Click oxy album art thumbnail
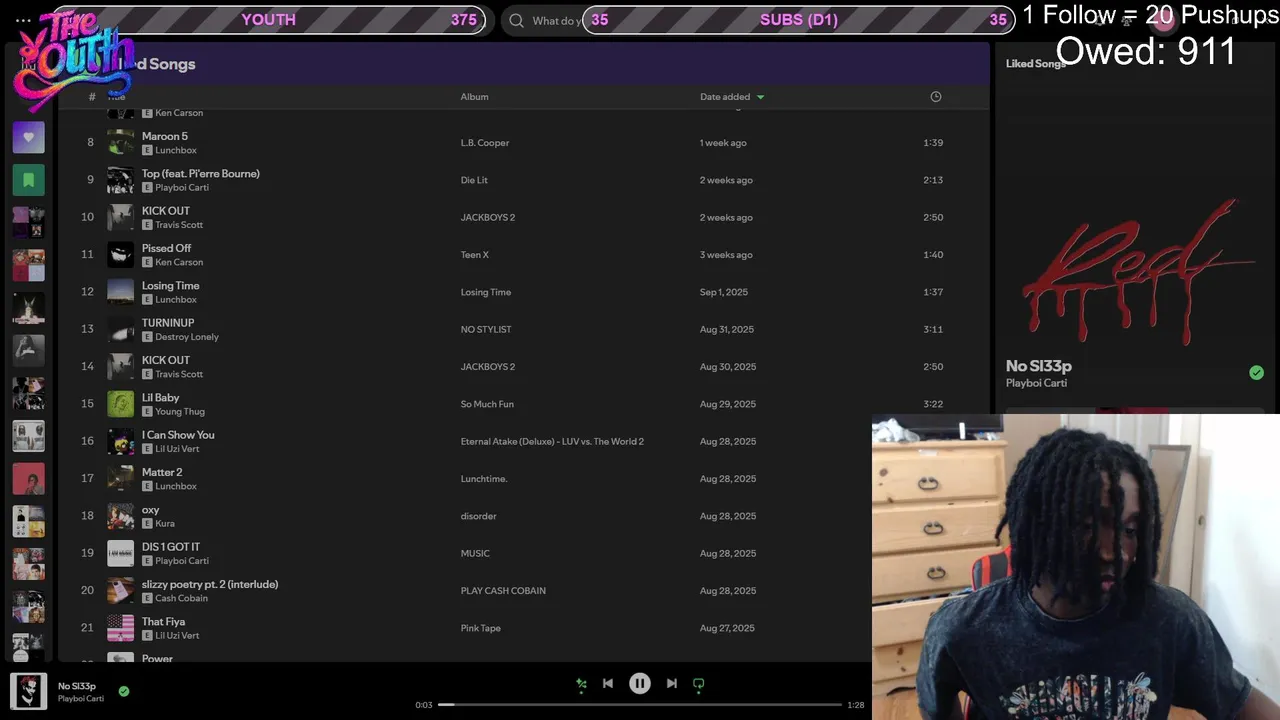This screenshot has width=1280, height=720. click(120, 516)
